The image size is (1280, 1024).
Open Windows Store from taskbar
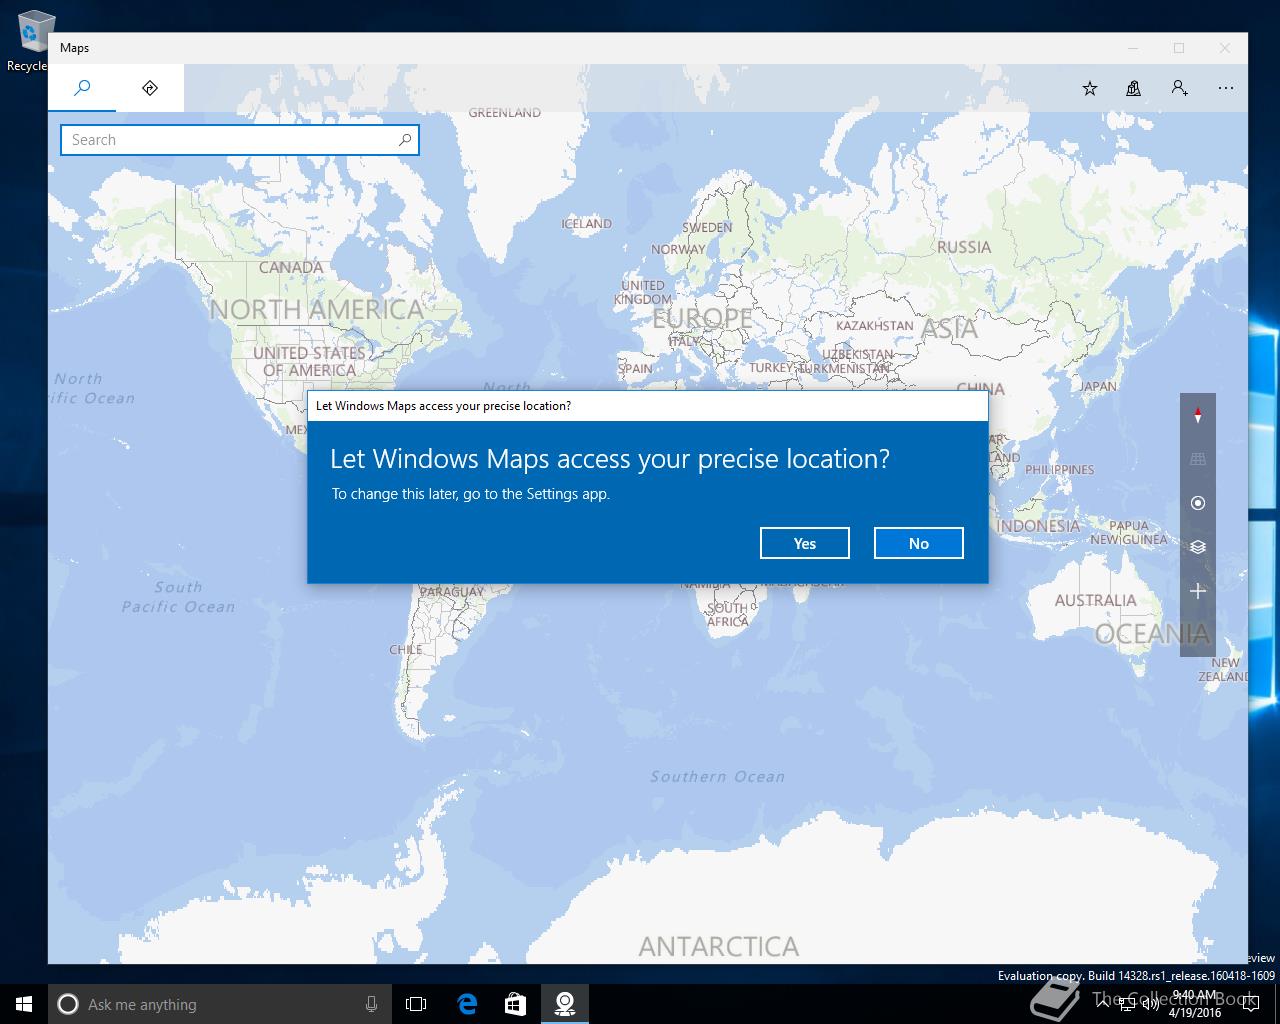click(x=515, y=1004)
